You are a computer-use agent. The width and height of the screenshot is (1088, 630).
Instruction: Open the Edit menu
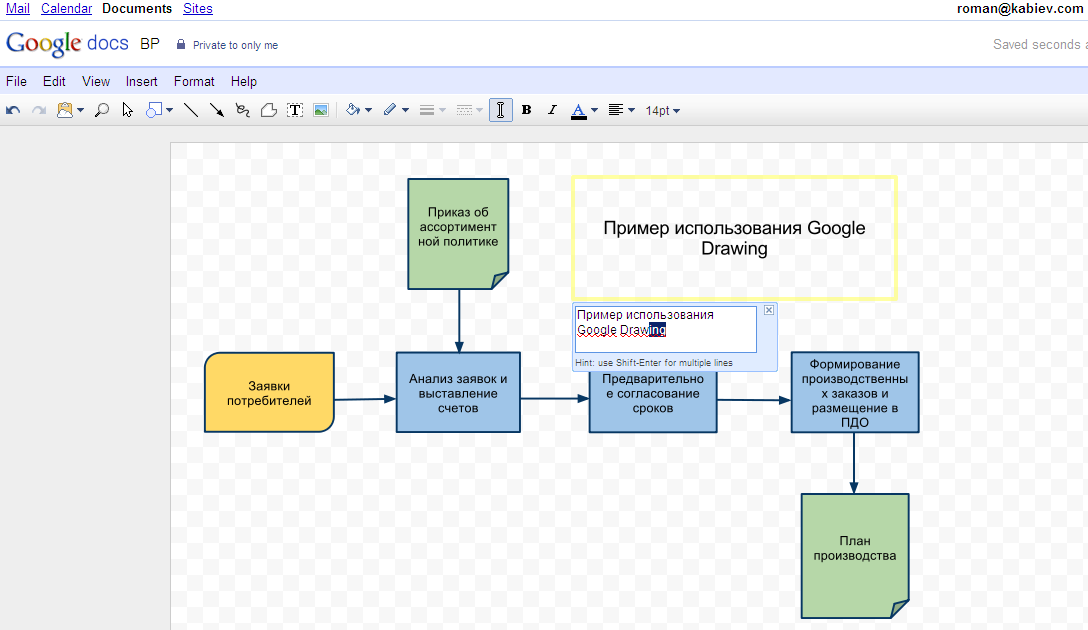click(54, 81)
